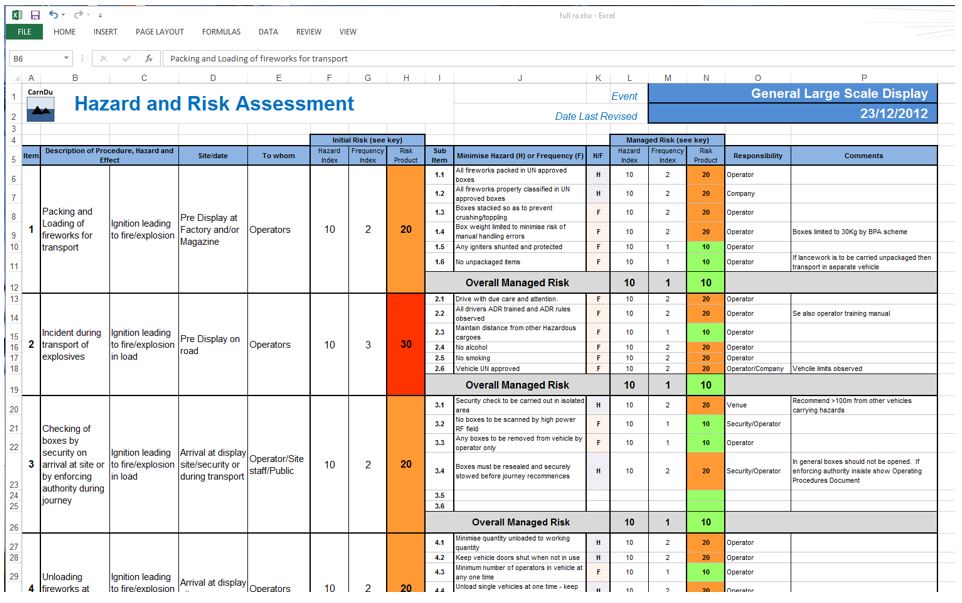The height and width of the screenshot is (603, 962).
Task: Open the FORMULAS ribbon tab
Action: (221, 32)
